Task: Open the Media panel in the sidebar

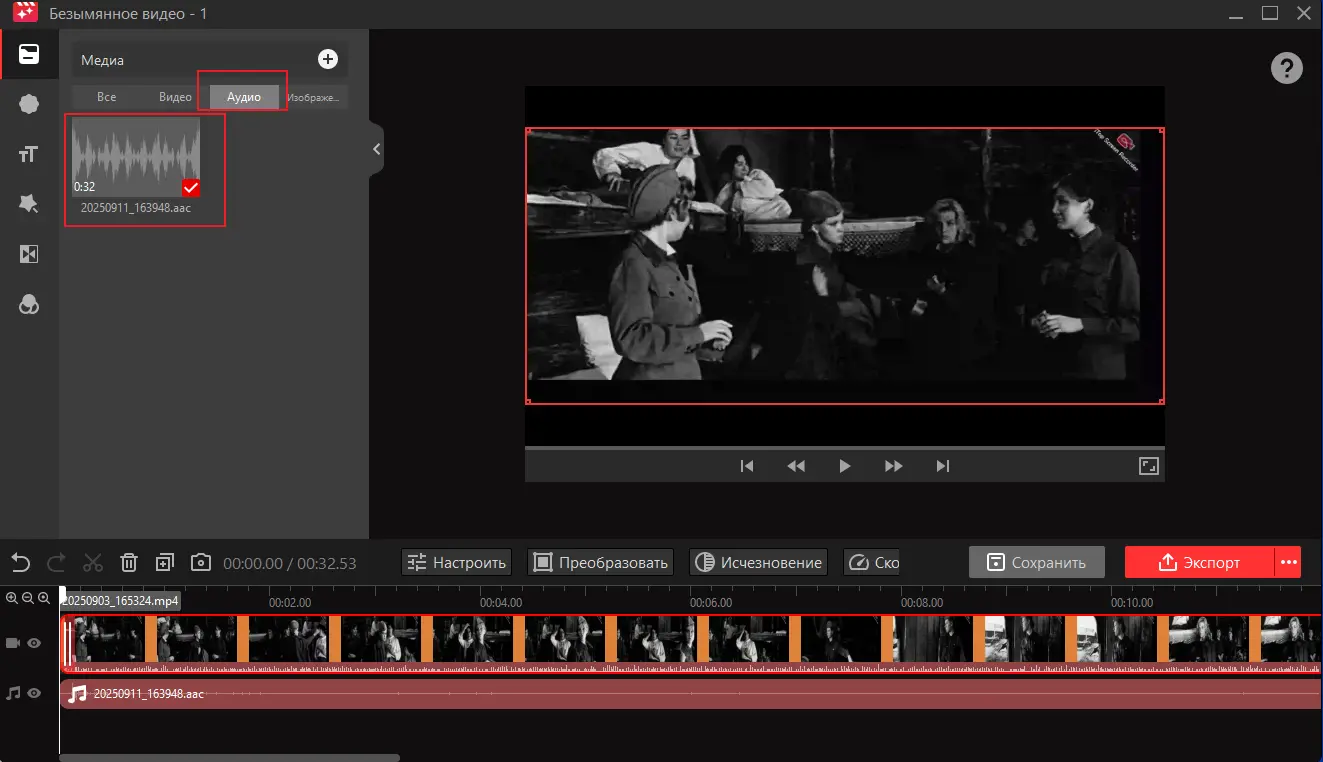Action: (x=29, y=54)
